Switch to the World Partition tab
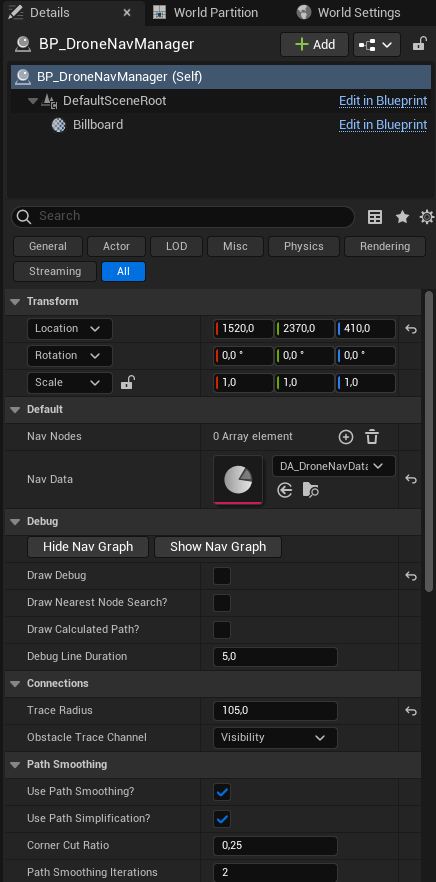The height and width of the screenshot is (882, 436). coord(206,12)
